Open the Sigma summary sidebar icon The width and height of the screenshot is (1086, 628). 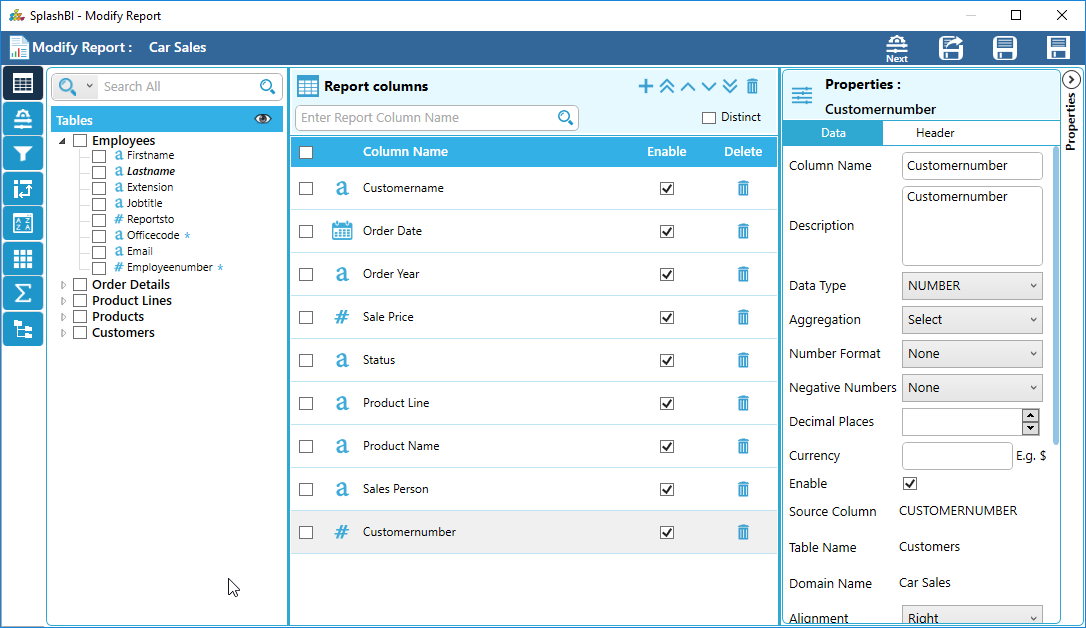pos(22,293)
